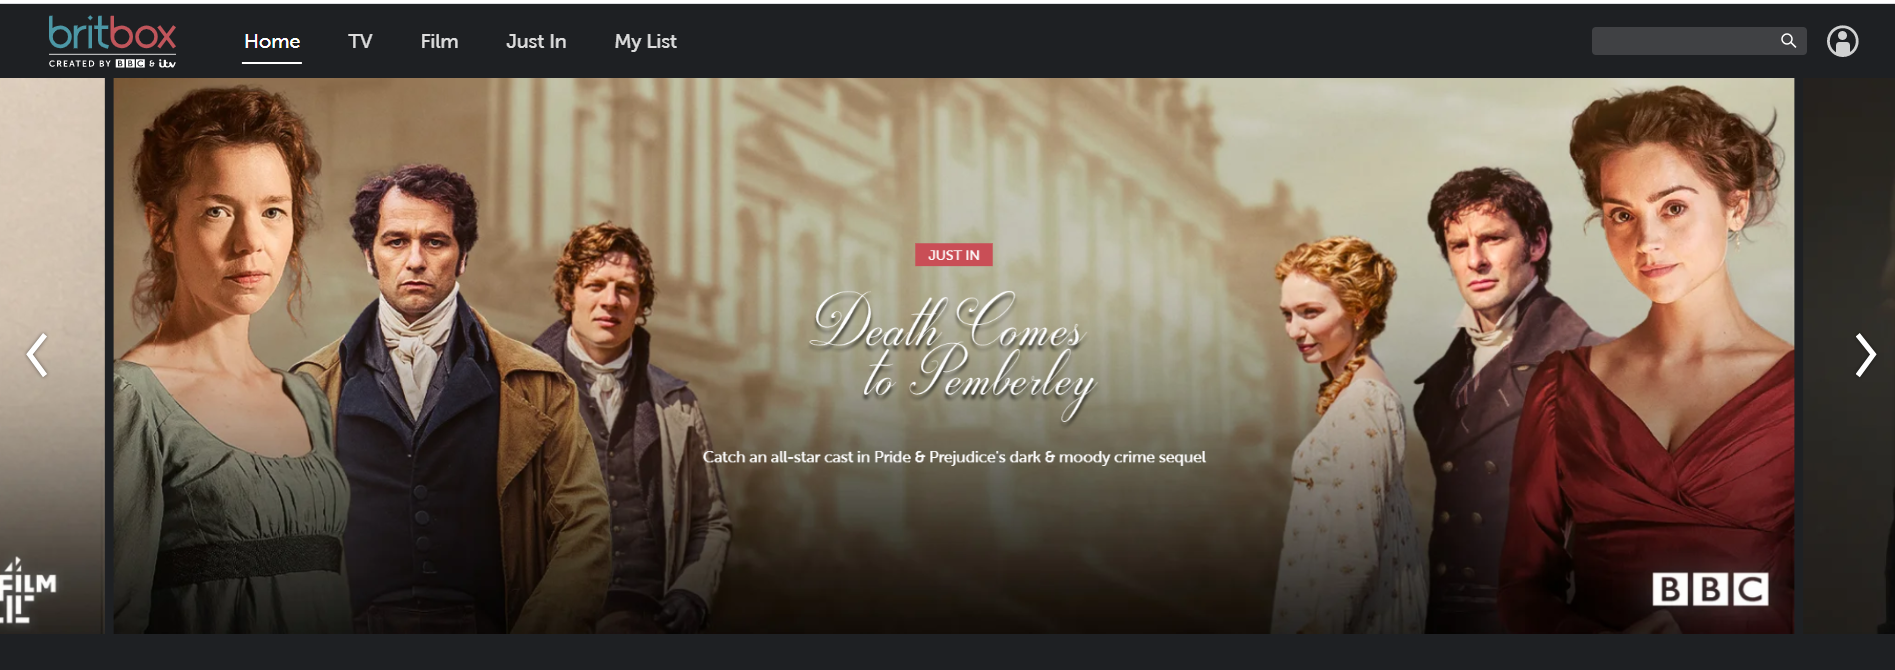Select the dark next slide sliver

[x=1846, y=355]
